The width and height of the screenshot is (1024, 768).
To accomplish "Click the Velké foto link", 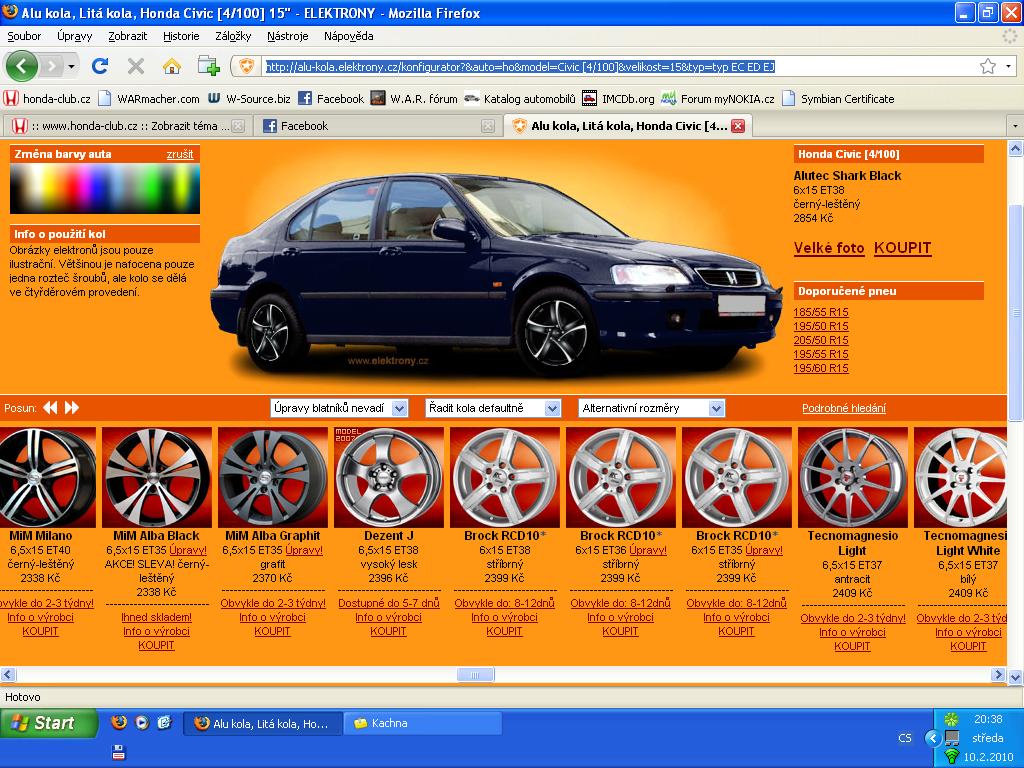I will click(828, 248).
